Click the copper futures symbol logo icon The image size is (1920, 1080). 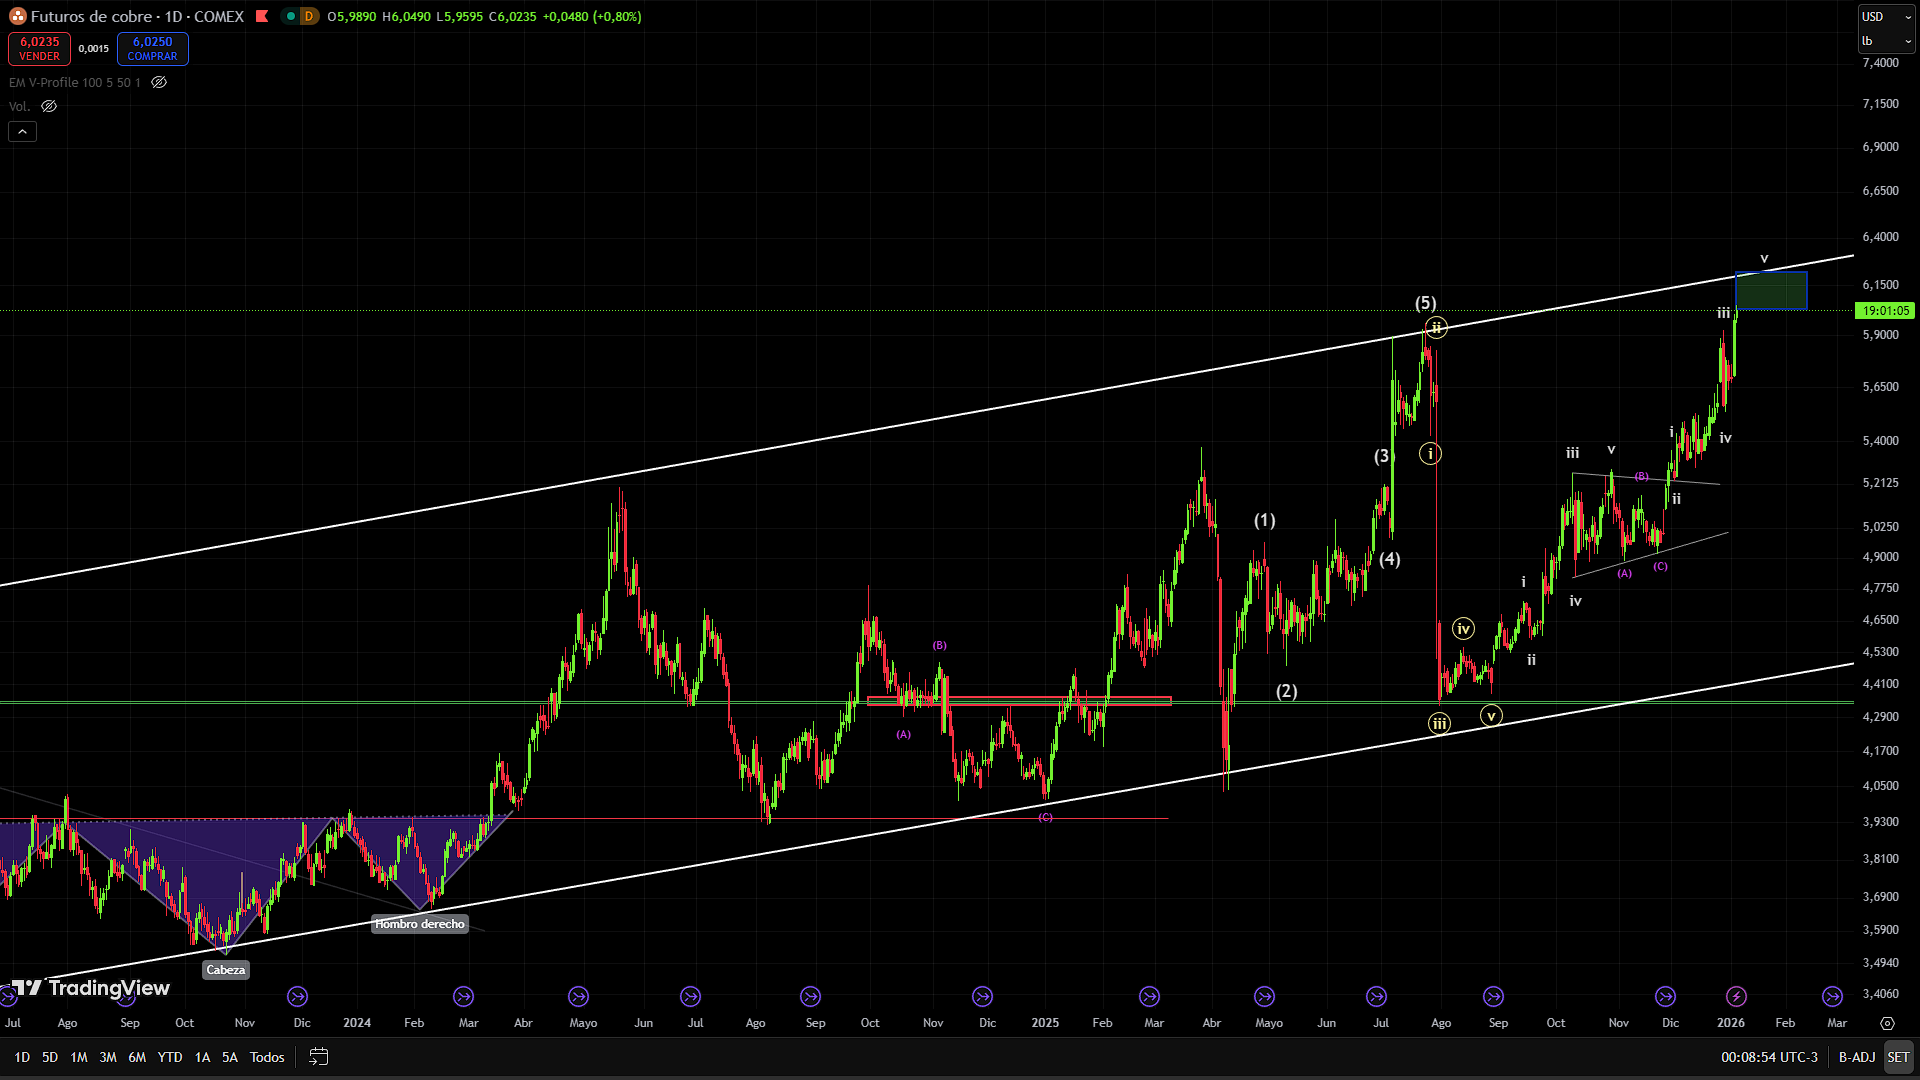pyautogui.click(x=17, y=16)
